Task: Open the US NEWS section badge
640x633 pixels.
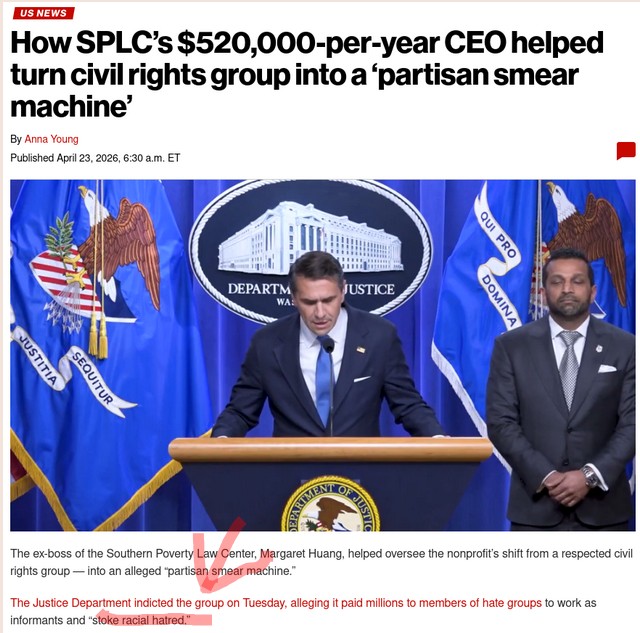Action: 43,13
